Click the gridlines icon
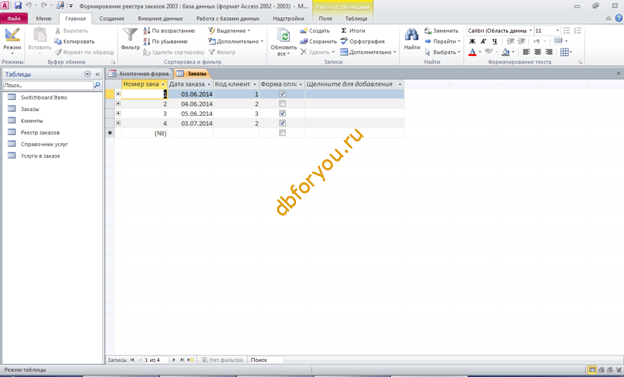Image resolution: width=624 pixels, height=377 pixels. point(564,52)
